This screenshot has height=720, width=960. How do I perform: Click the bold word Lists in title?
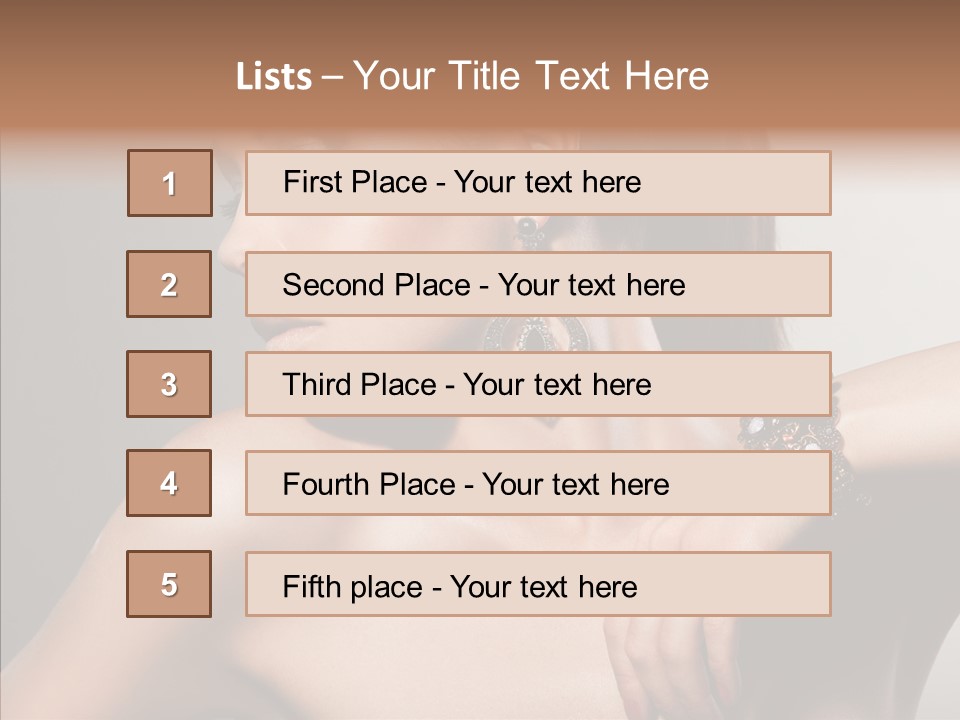(274, 77)
